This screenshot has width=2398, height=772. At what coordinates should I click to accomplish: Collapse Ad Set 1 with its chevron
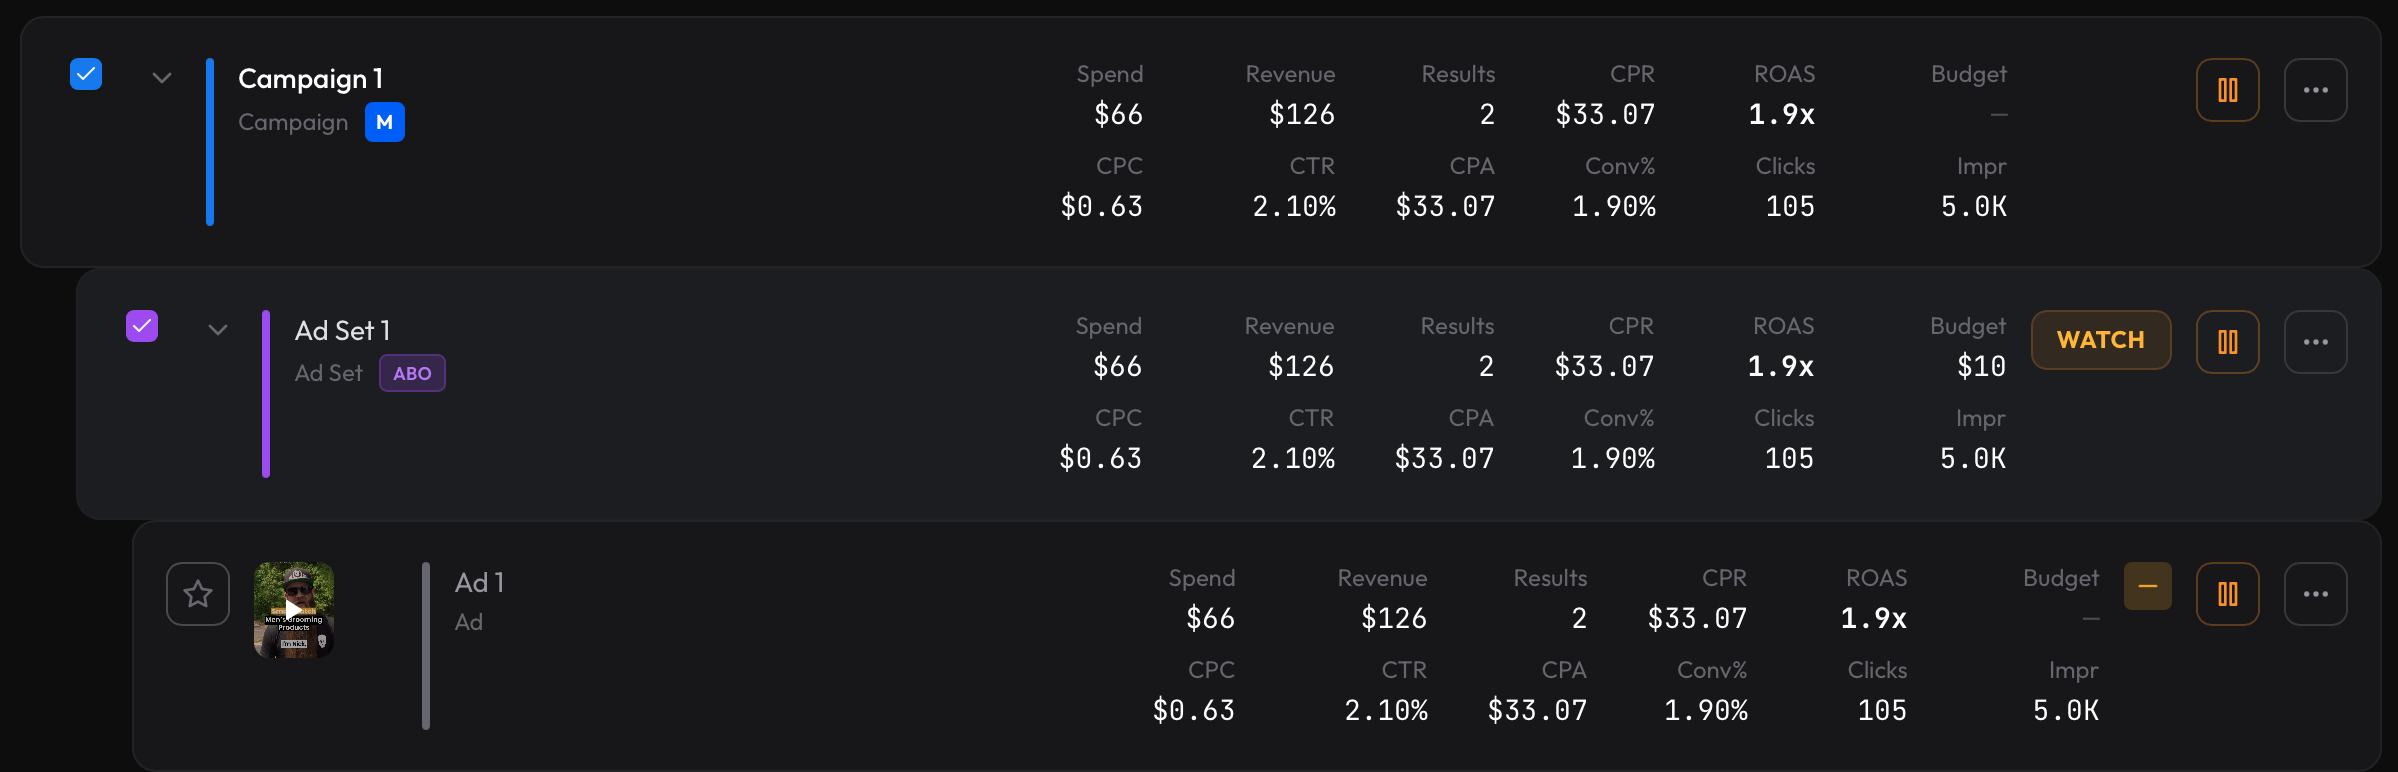point(218,330)
